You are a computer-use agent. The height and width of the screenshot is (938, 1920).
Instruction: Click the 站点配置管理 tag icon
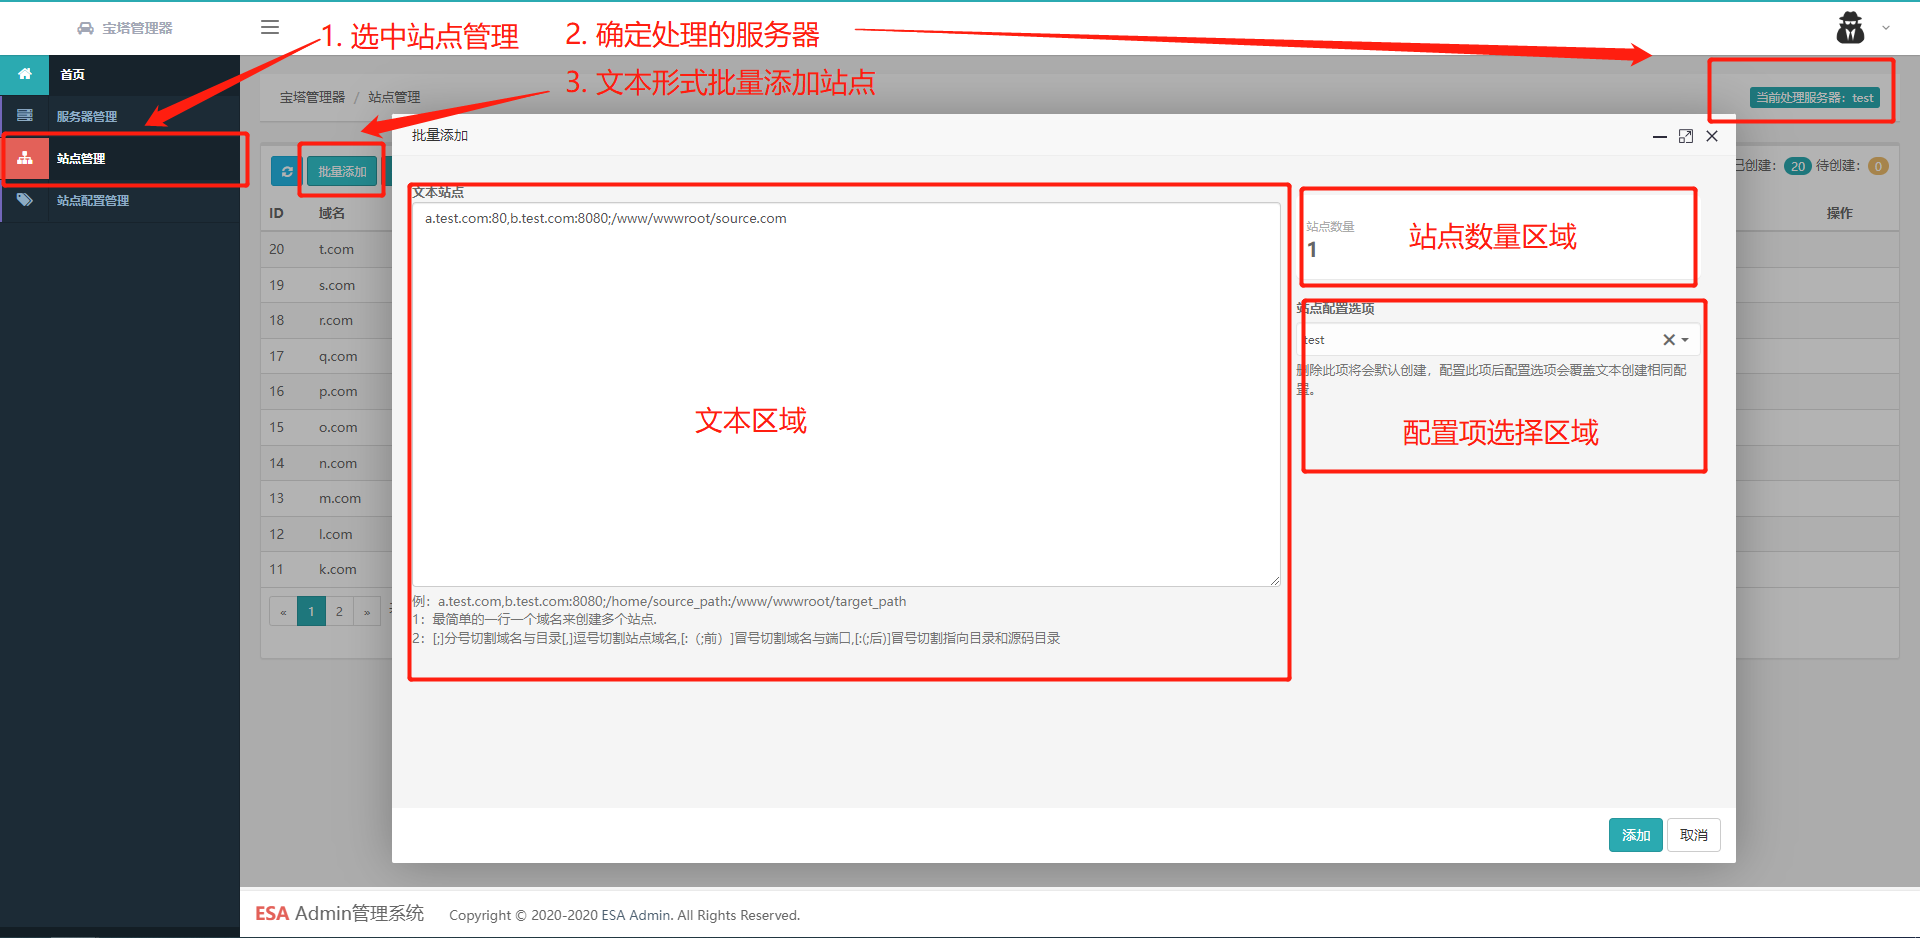25,200
